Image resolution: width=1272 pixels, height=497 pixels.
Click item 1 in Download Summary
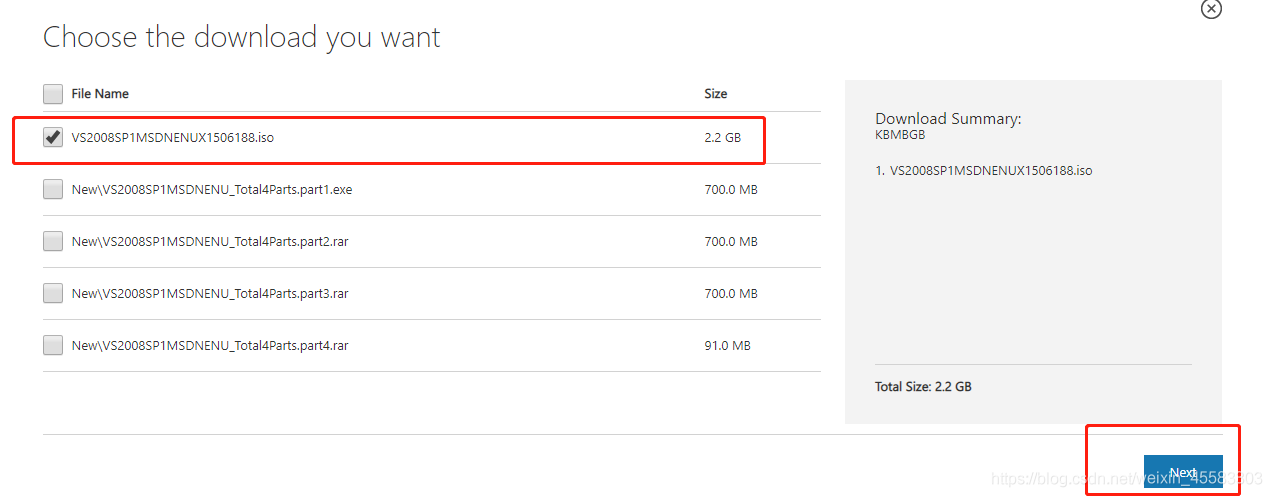(984, 171)
